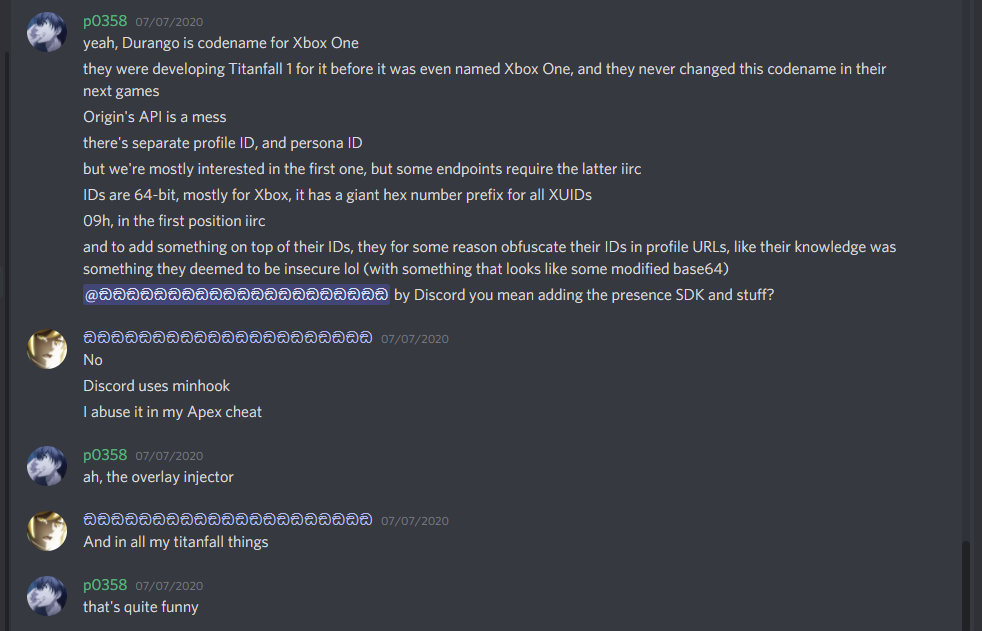Click the timestamp next to the "No" author
The image size is (982, 631).
click(x=415, y=339)
